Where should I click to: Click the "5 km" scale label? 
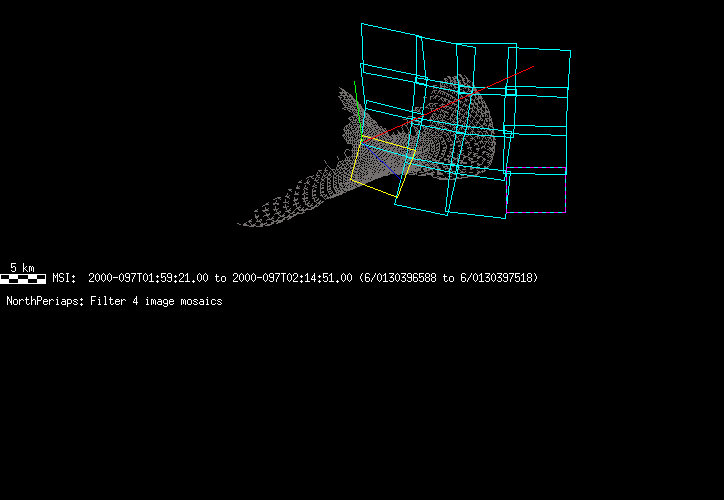click(22, 268)
